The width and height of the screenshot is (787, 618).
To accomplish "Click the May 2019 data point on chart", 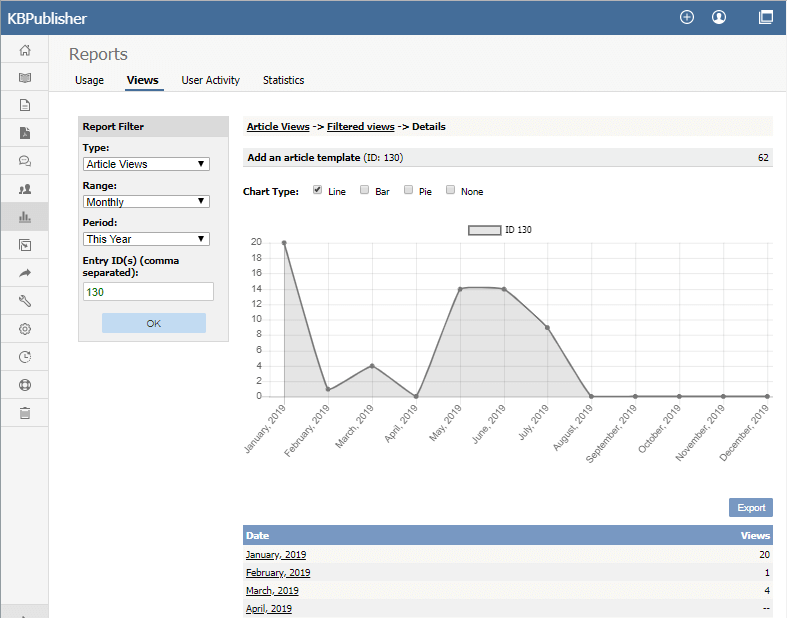I will (x=460, y=289).
